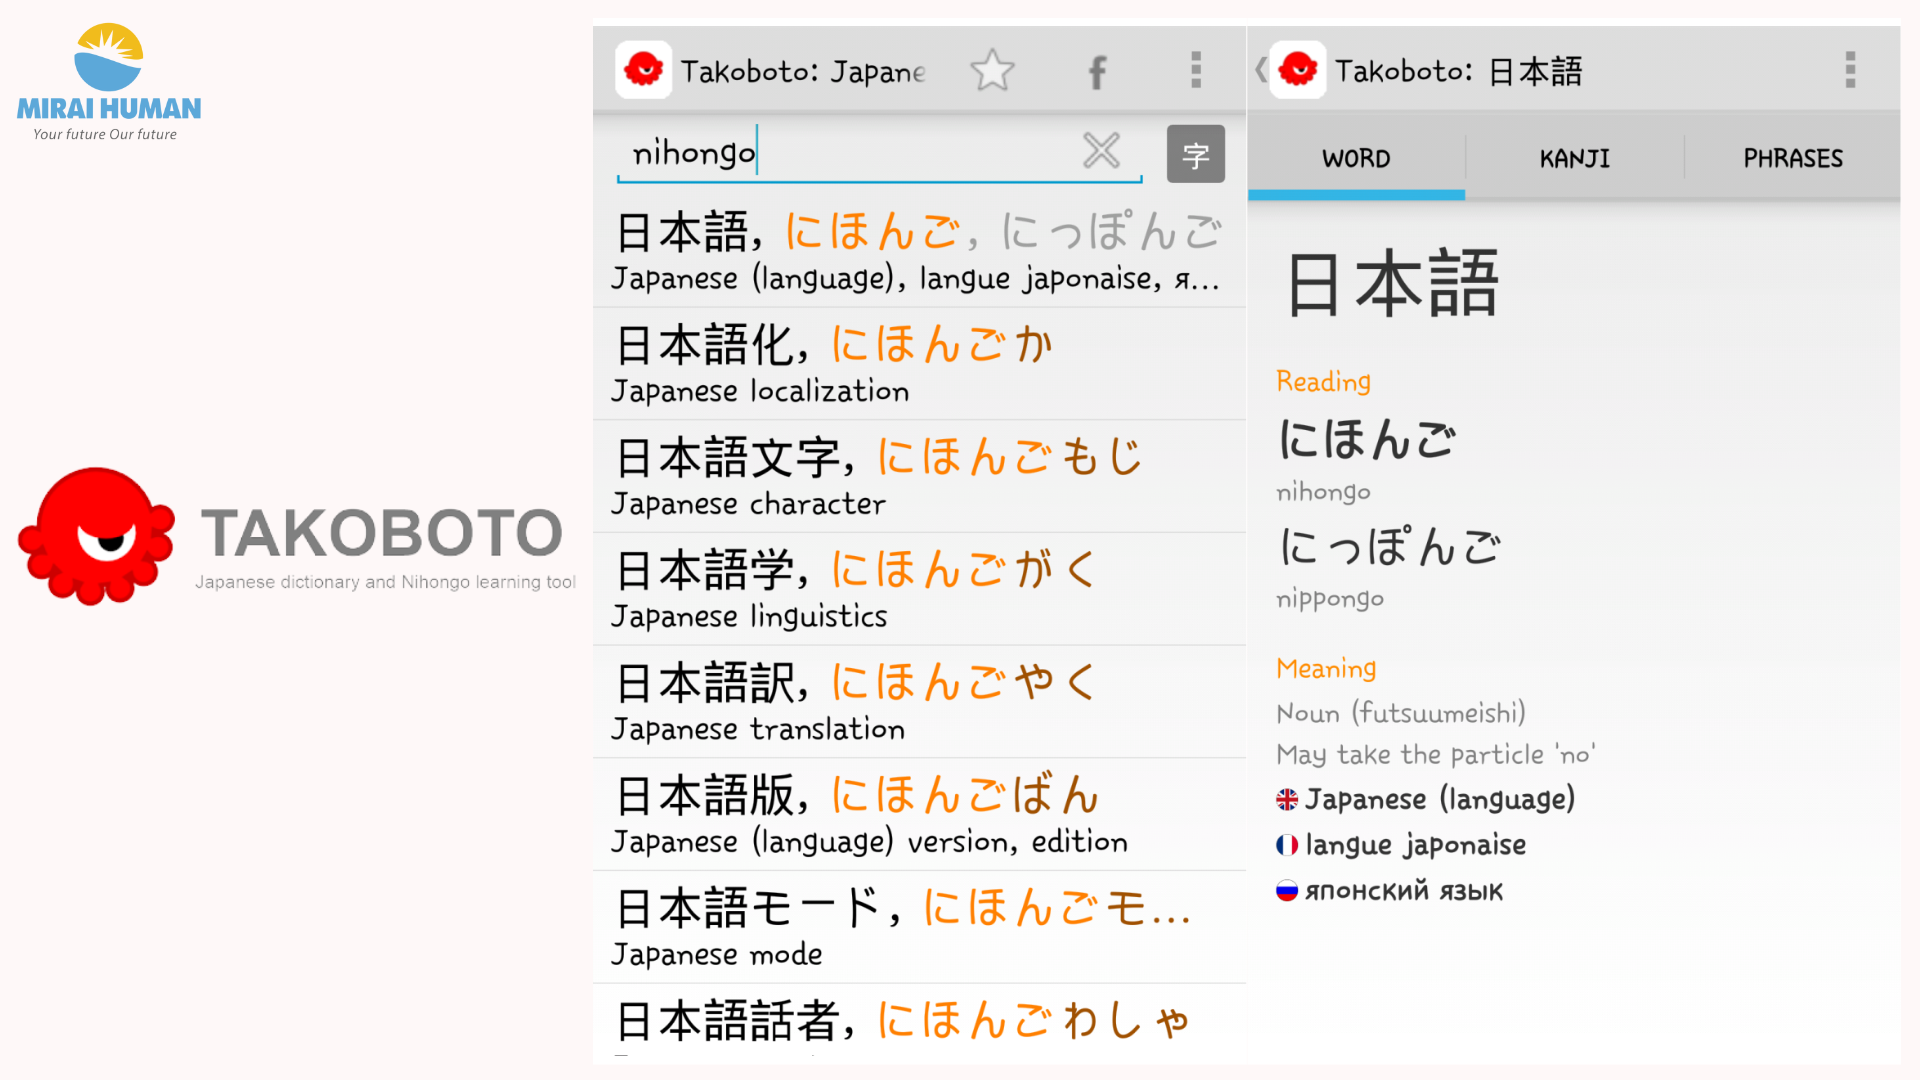Select the WORD tab
This screenshot has width=1920, height=1080.
1356,158
